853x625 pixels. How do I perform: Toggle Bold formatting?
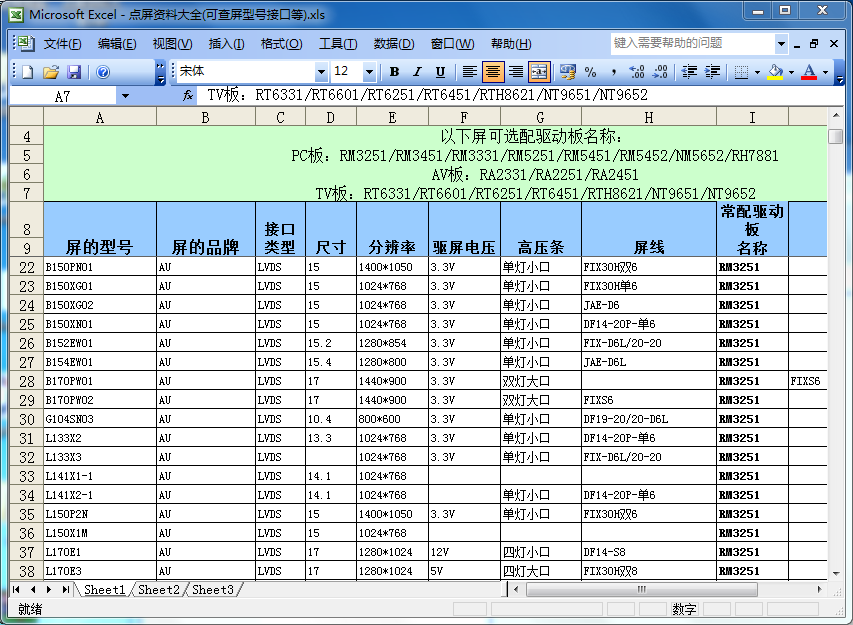click(x=395, y=72)
